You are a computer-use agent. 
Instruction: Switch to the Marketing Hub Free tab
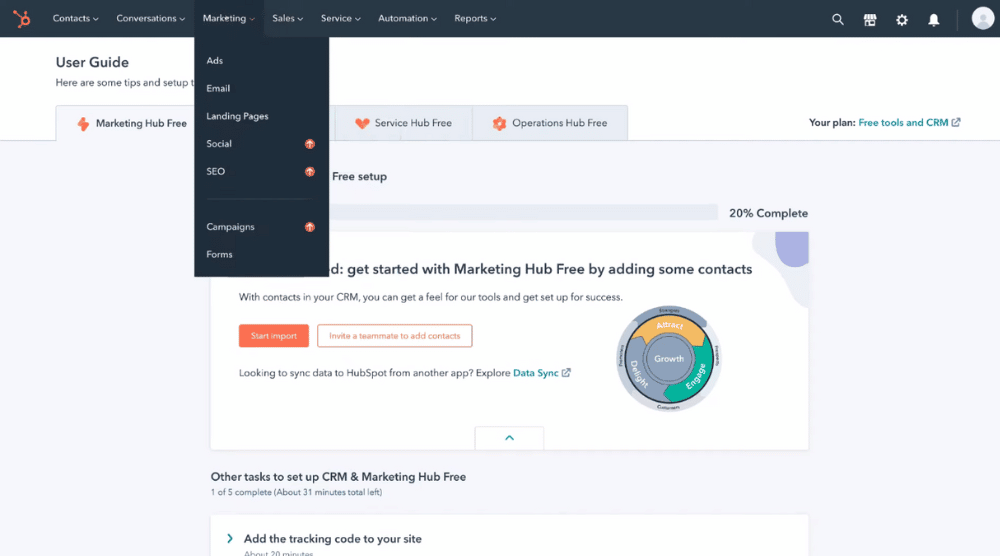(x=131, y=124)
